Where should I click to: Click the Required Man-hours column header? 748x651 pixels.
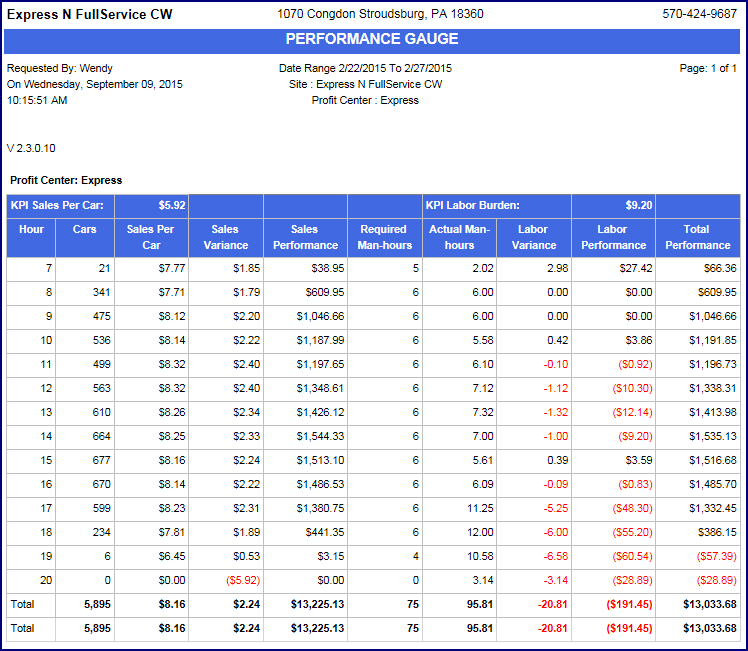[x=384, y=237]
